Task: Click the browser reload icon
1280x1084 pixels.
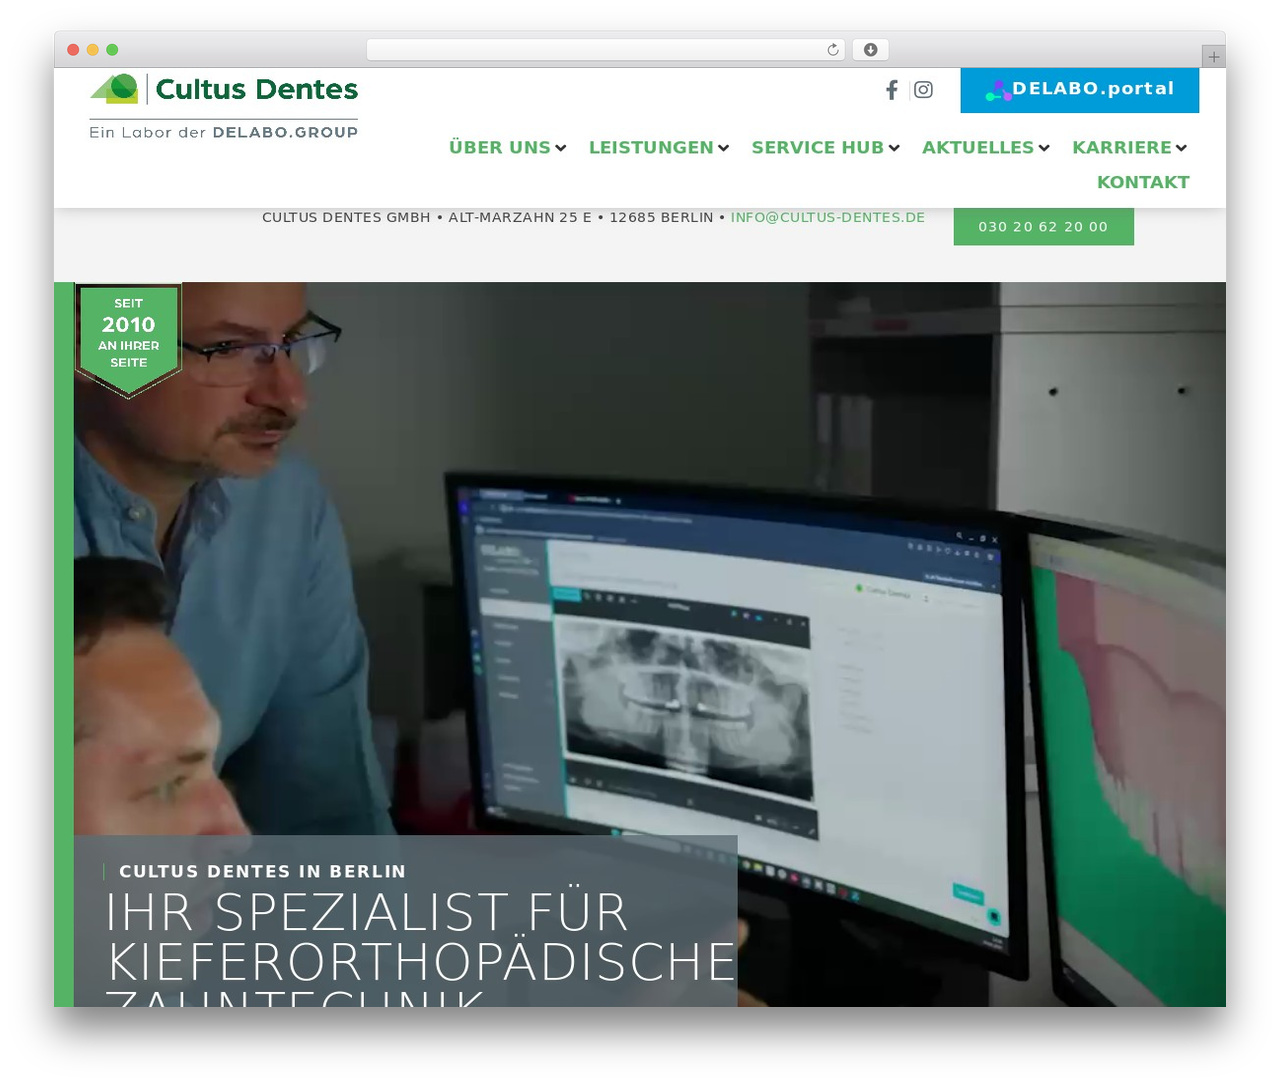Action: (x=833, y=50)
